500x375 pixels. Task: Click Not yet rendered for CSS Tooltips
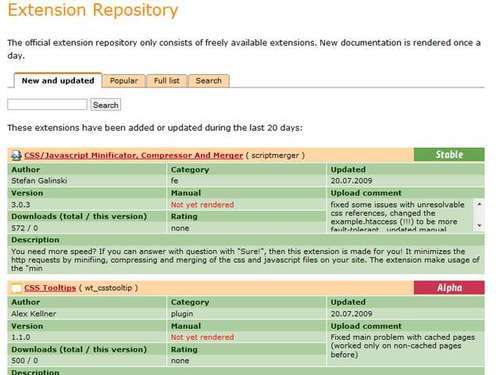pos(202,337)
